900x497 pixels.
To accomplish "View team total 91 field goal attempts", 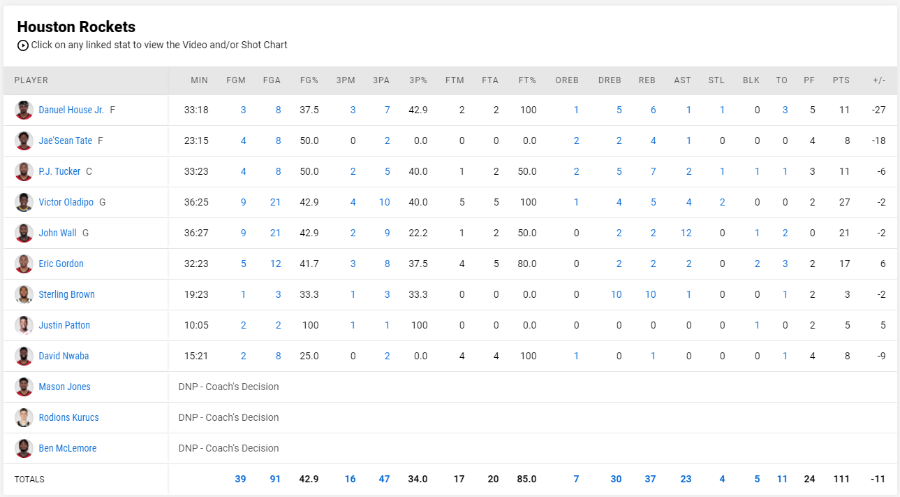I will pyautogui.click(x=275, y=479).
